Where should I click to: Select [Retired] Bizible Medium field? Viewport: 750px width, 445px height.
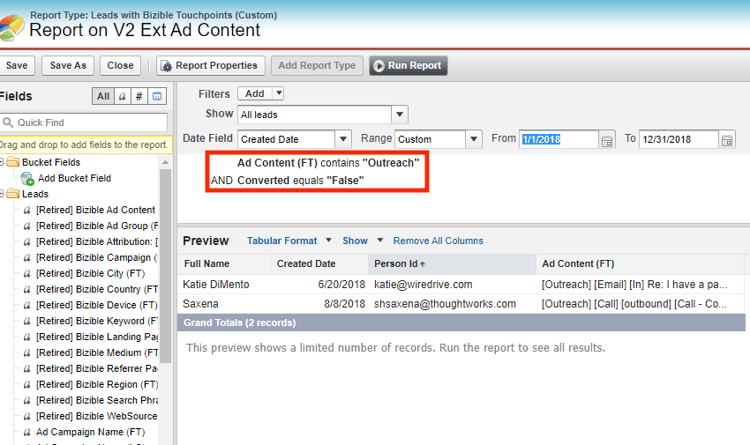[97, 353]
